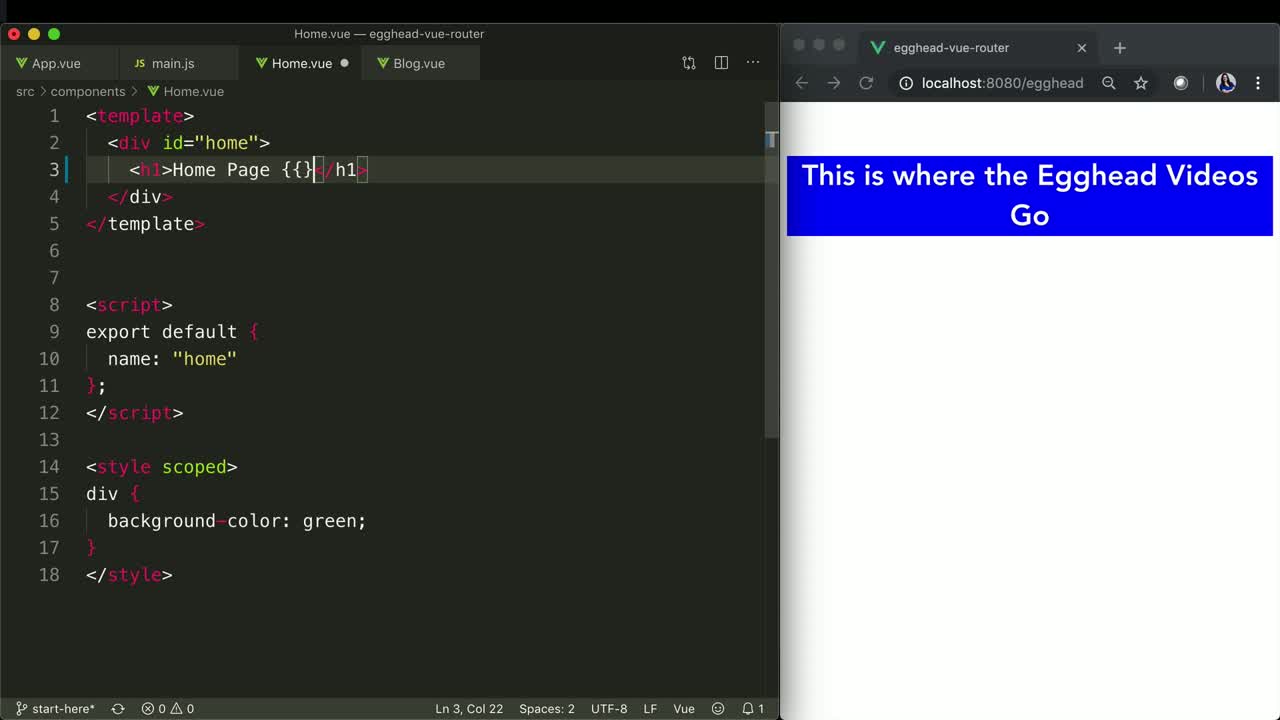Open More Actions ellipsis in editor toolbar
1280x720 pixels.
coord(753,63)
